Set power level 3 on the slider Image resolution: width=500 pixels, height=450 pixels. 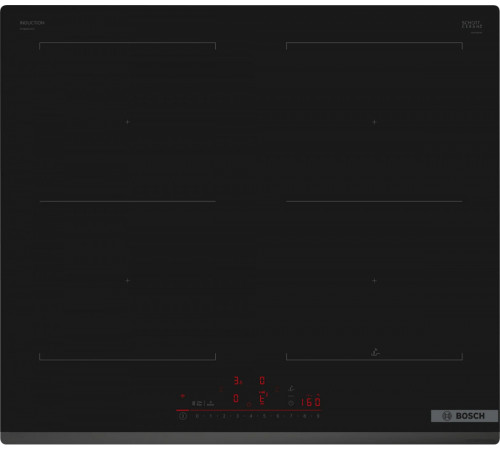click(237, 416)
